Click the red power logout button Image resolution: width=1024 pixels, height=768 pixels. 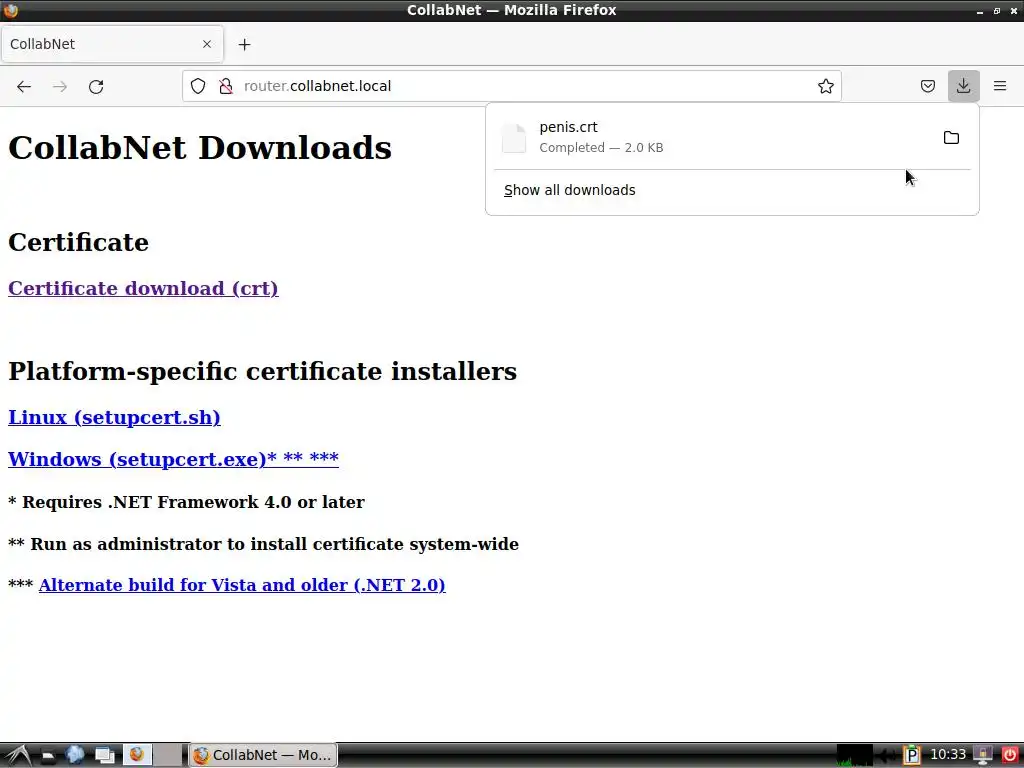(x=1010, y=756)
